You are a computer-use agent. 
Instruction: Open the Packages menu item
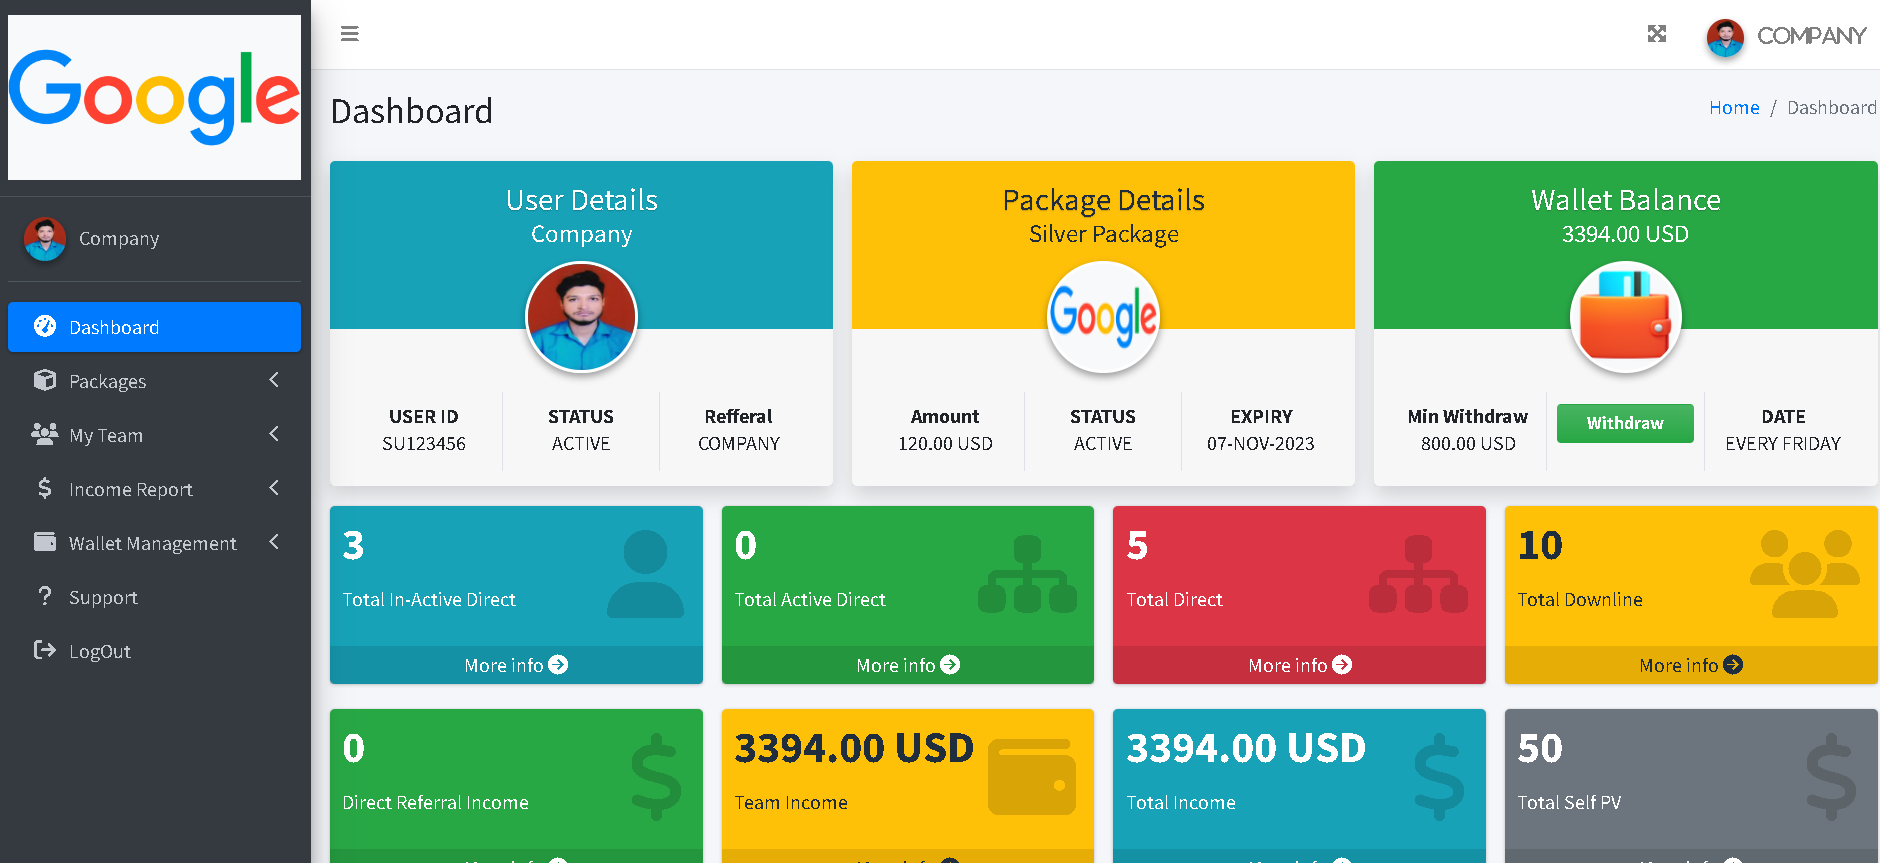[x=154, y=381]
